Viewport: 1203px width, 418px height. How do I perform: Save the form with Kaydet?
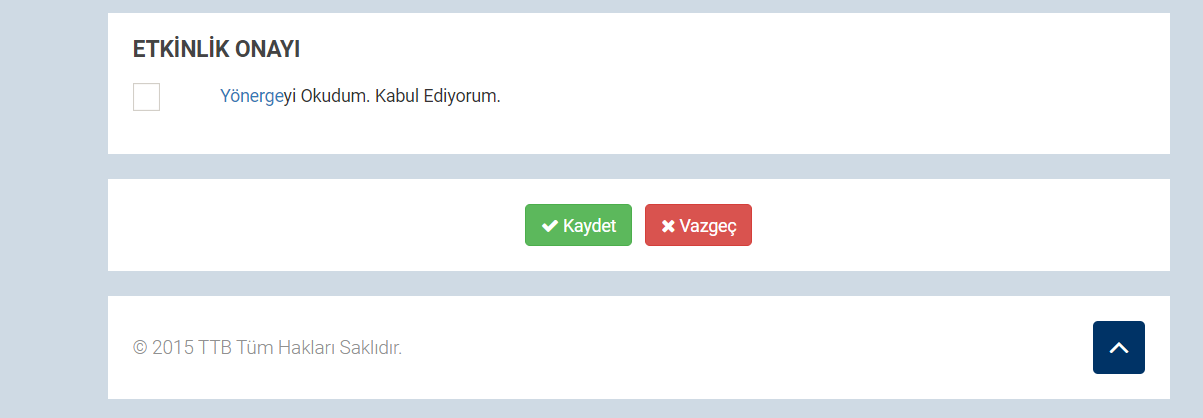(578, 225)
